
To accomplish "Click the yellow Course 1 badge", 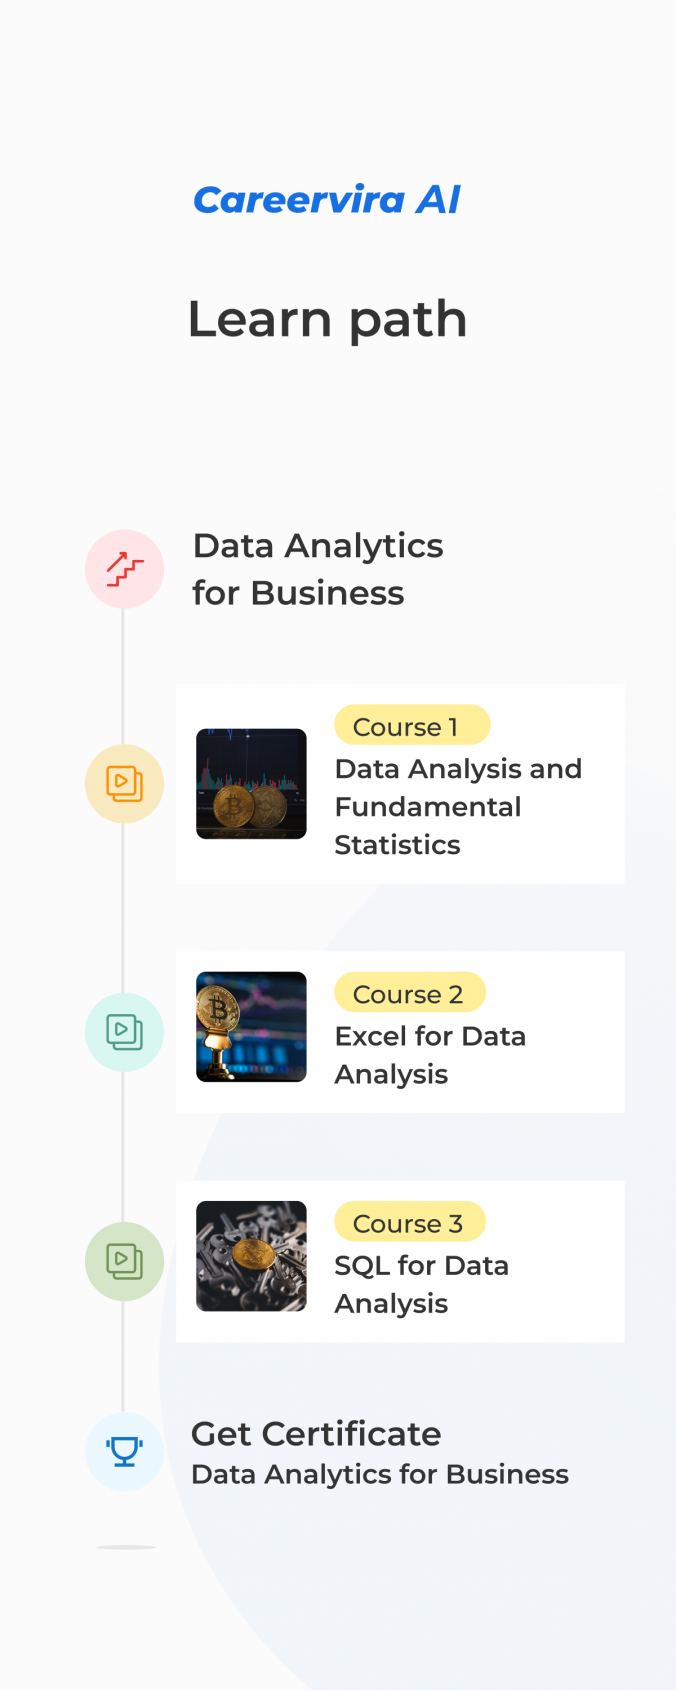I will point(412,726).
